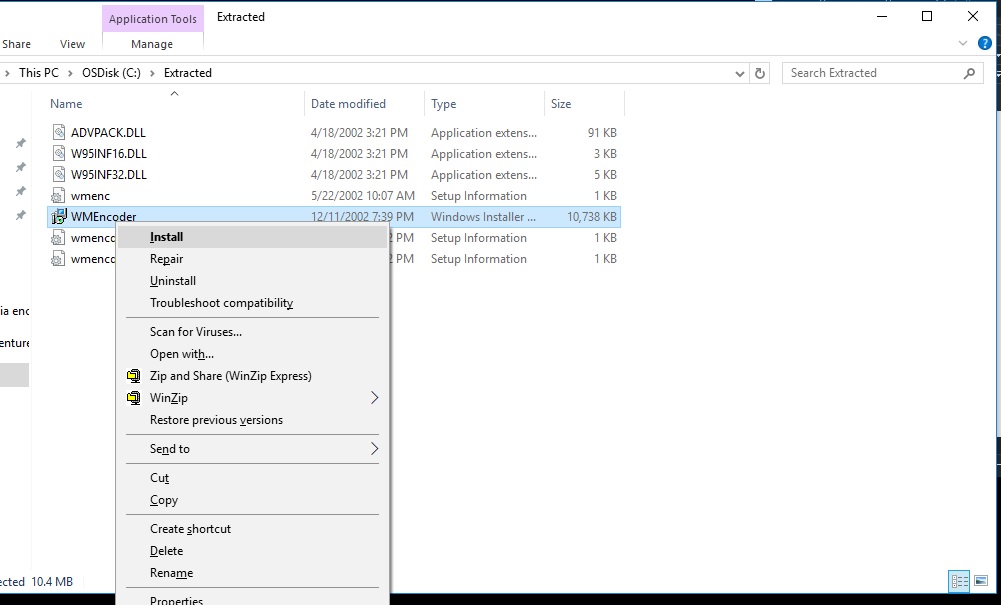Screen dimensions: 1001x605
Task: Switch to thumbnail view in the status bar
Action: point(981,581)
